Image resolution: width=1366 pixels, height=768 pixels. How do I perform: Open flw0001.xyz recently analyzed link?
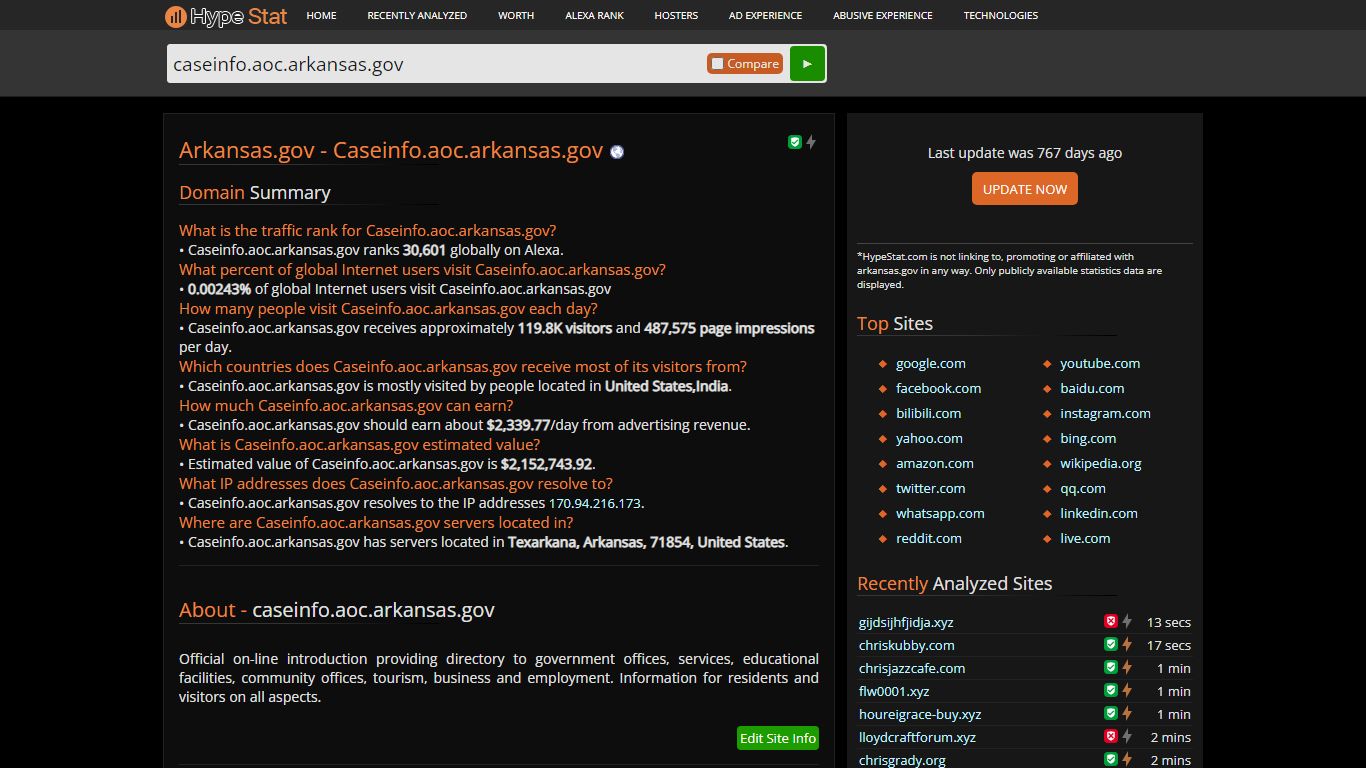pyautogui.click(x=894, y=691)
